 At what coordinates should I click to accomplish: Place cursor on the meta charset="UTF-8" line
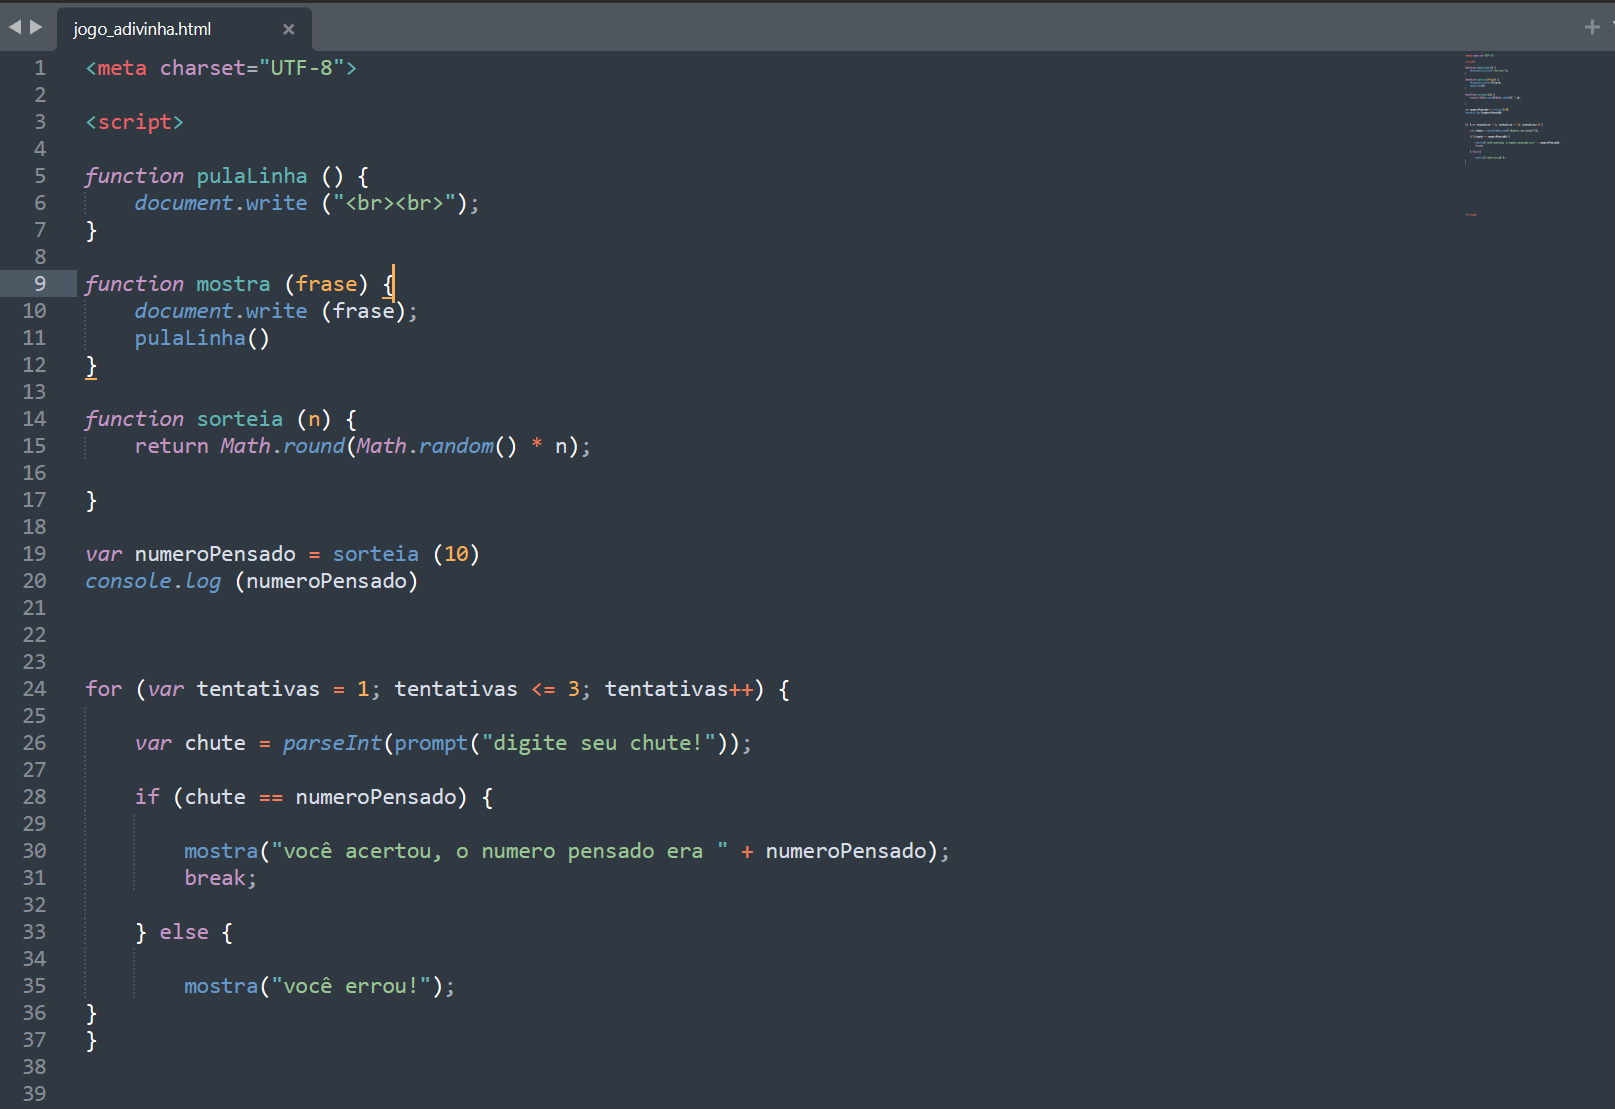click(221, 68)
